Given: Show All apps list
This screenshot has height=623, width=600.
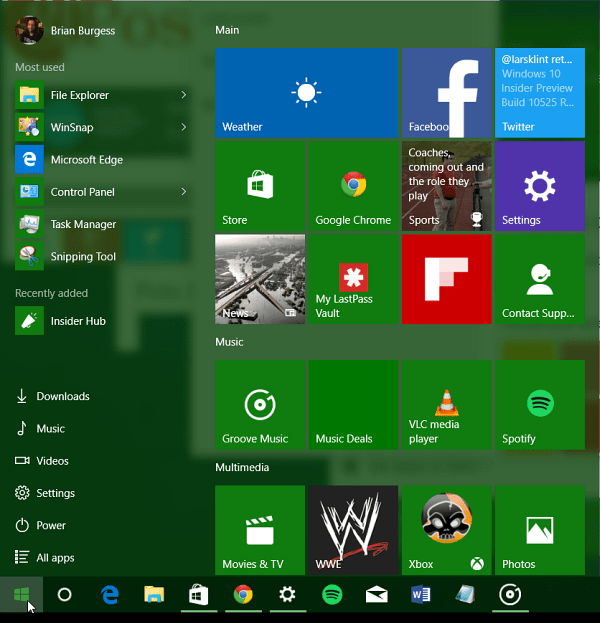Looking at the screenshot, I should tap(45, 557).
